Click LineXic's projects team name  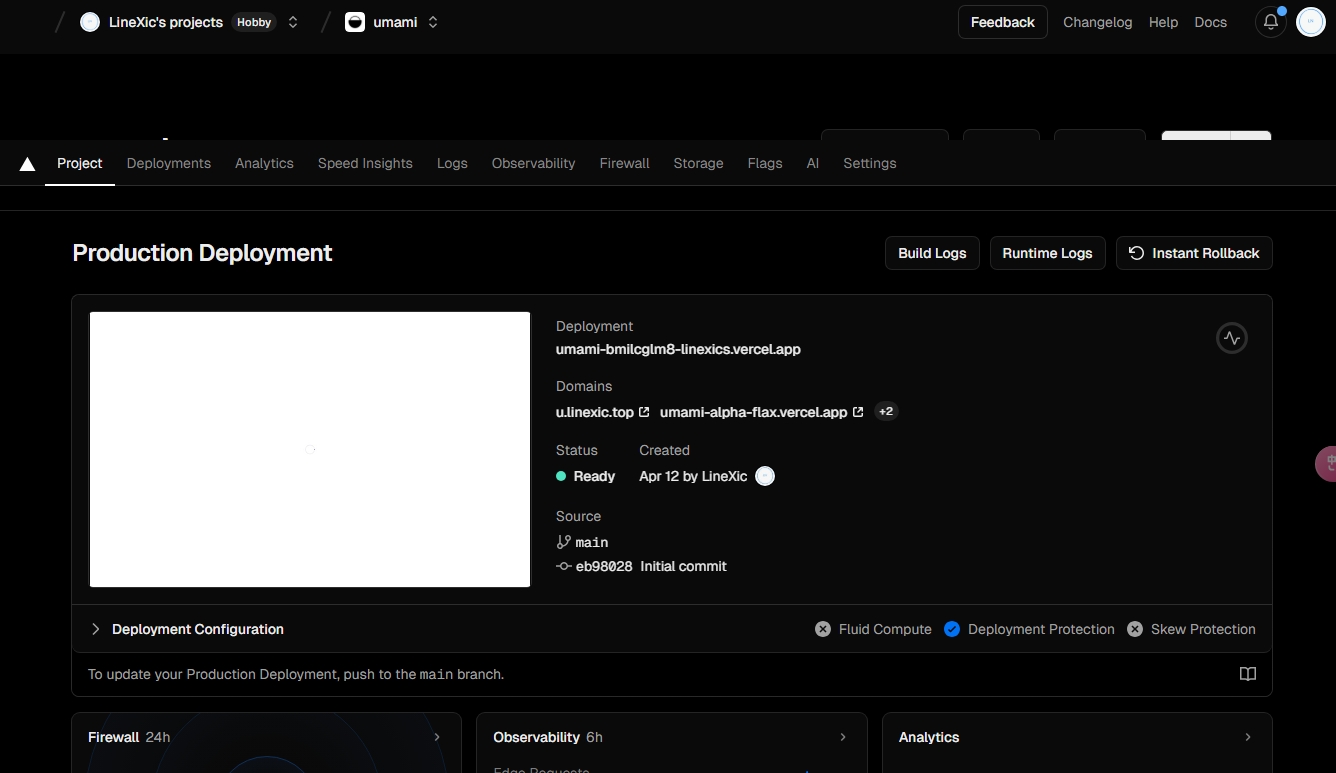[166, 22]
